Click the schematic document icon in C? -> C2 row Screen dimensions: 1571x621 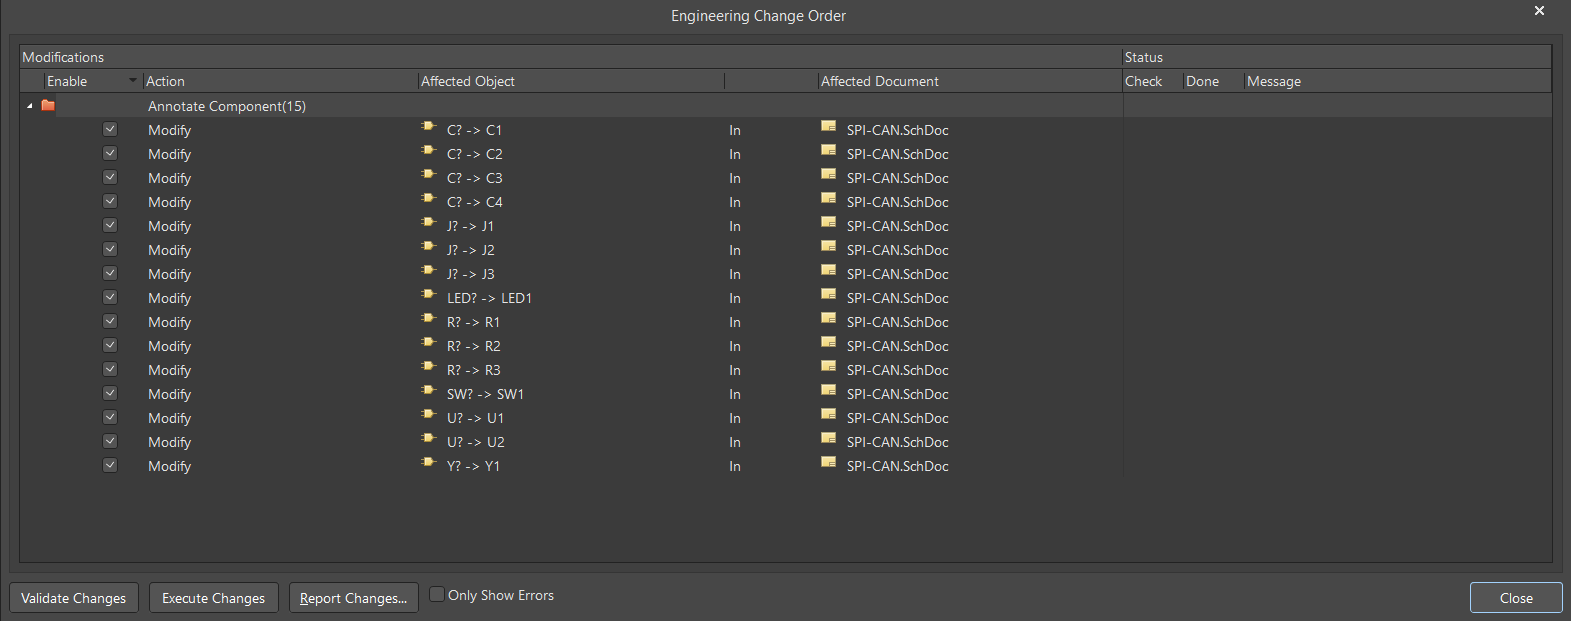(x=828, y=151)
